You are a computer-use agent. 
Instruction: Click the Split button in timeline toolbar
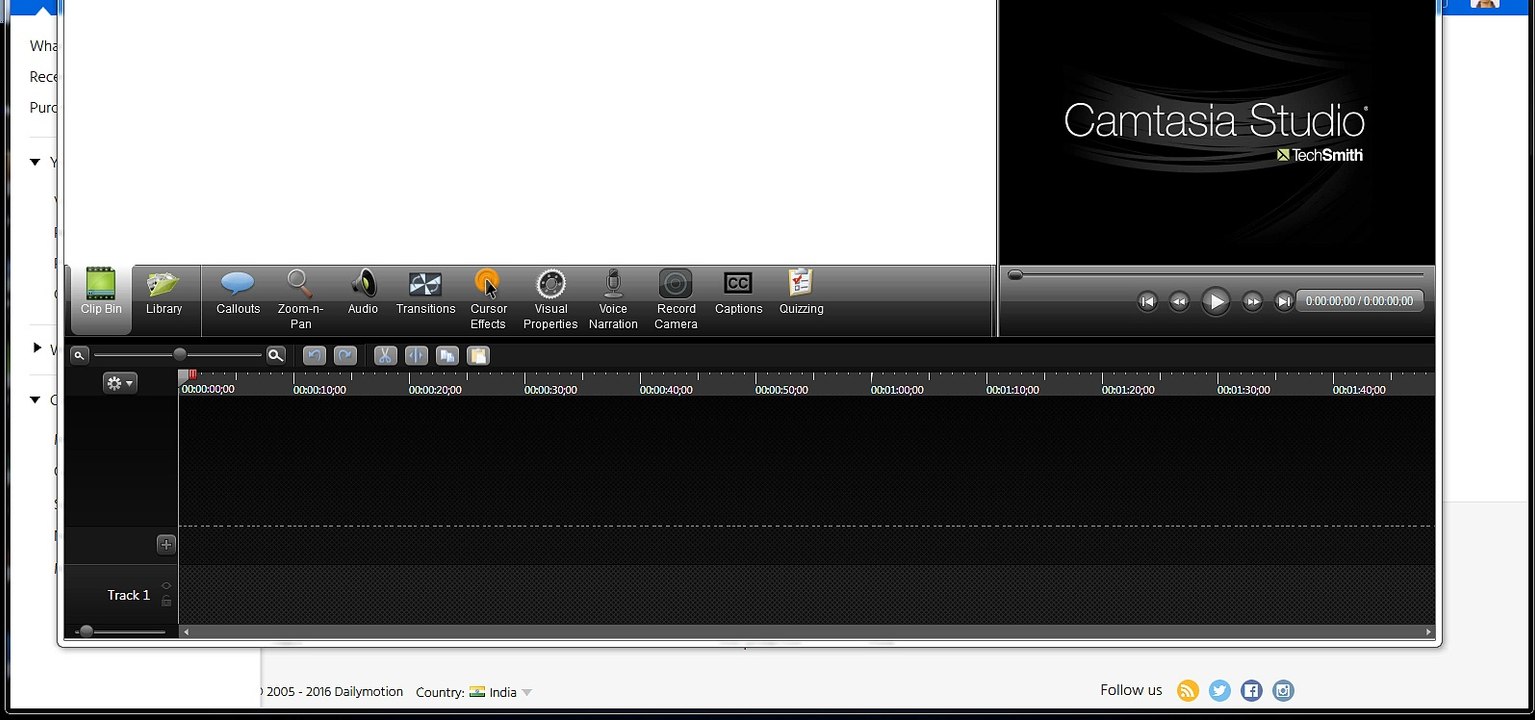tap(416, 355)
